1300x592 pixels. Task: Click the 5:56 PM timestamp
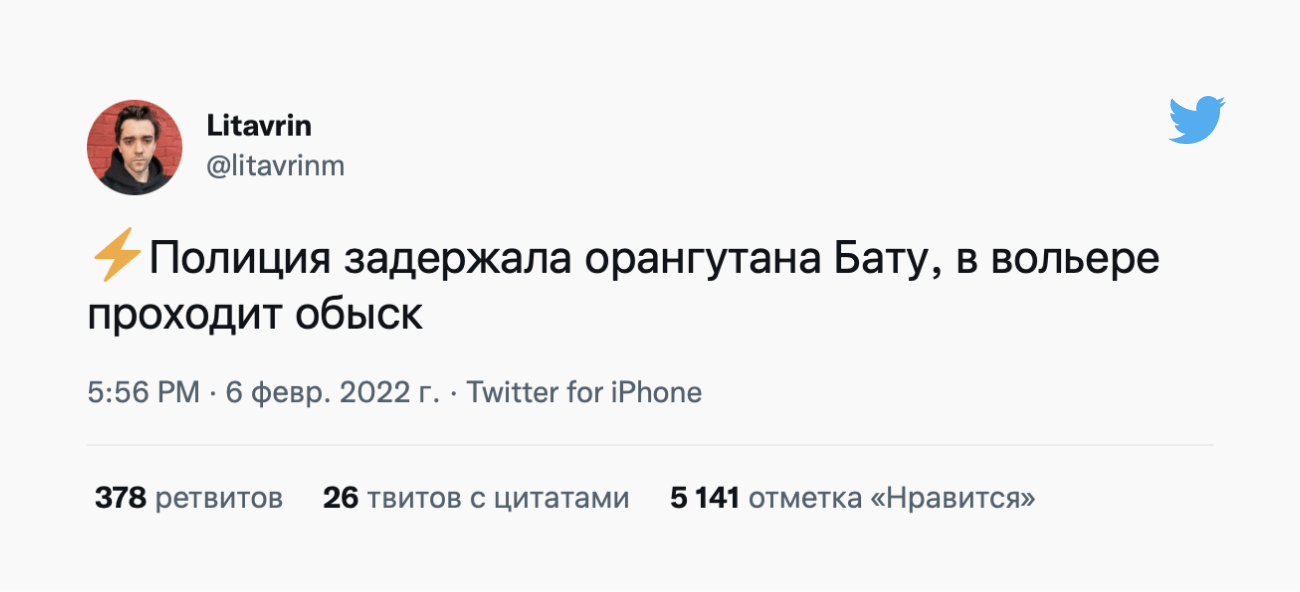click(x=144, y=393)
